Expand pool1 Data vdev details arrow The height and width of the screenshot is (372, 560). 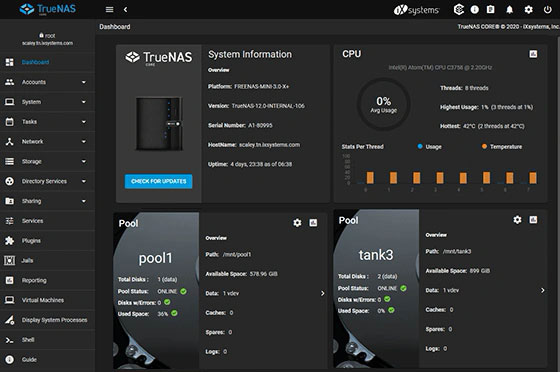[322, 293]
